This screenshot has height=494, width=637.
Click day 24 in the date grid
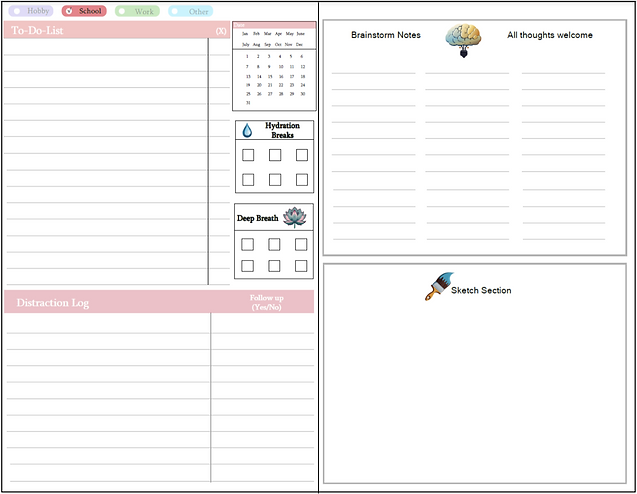point(303,85)
